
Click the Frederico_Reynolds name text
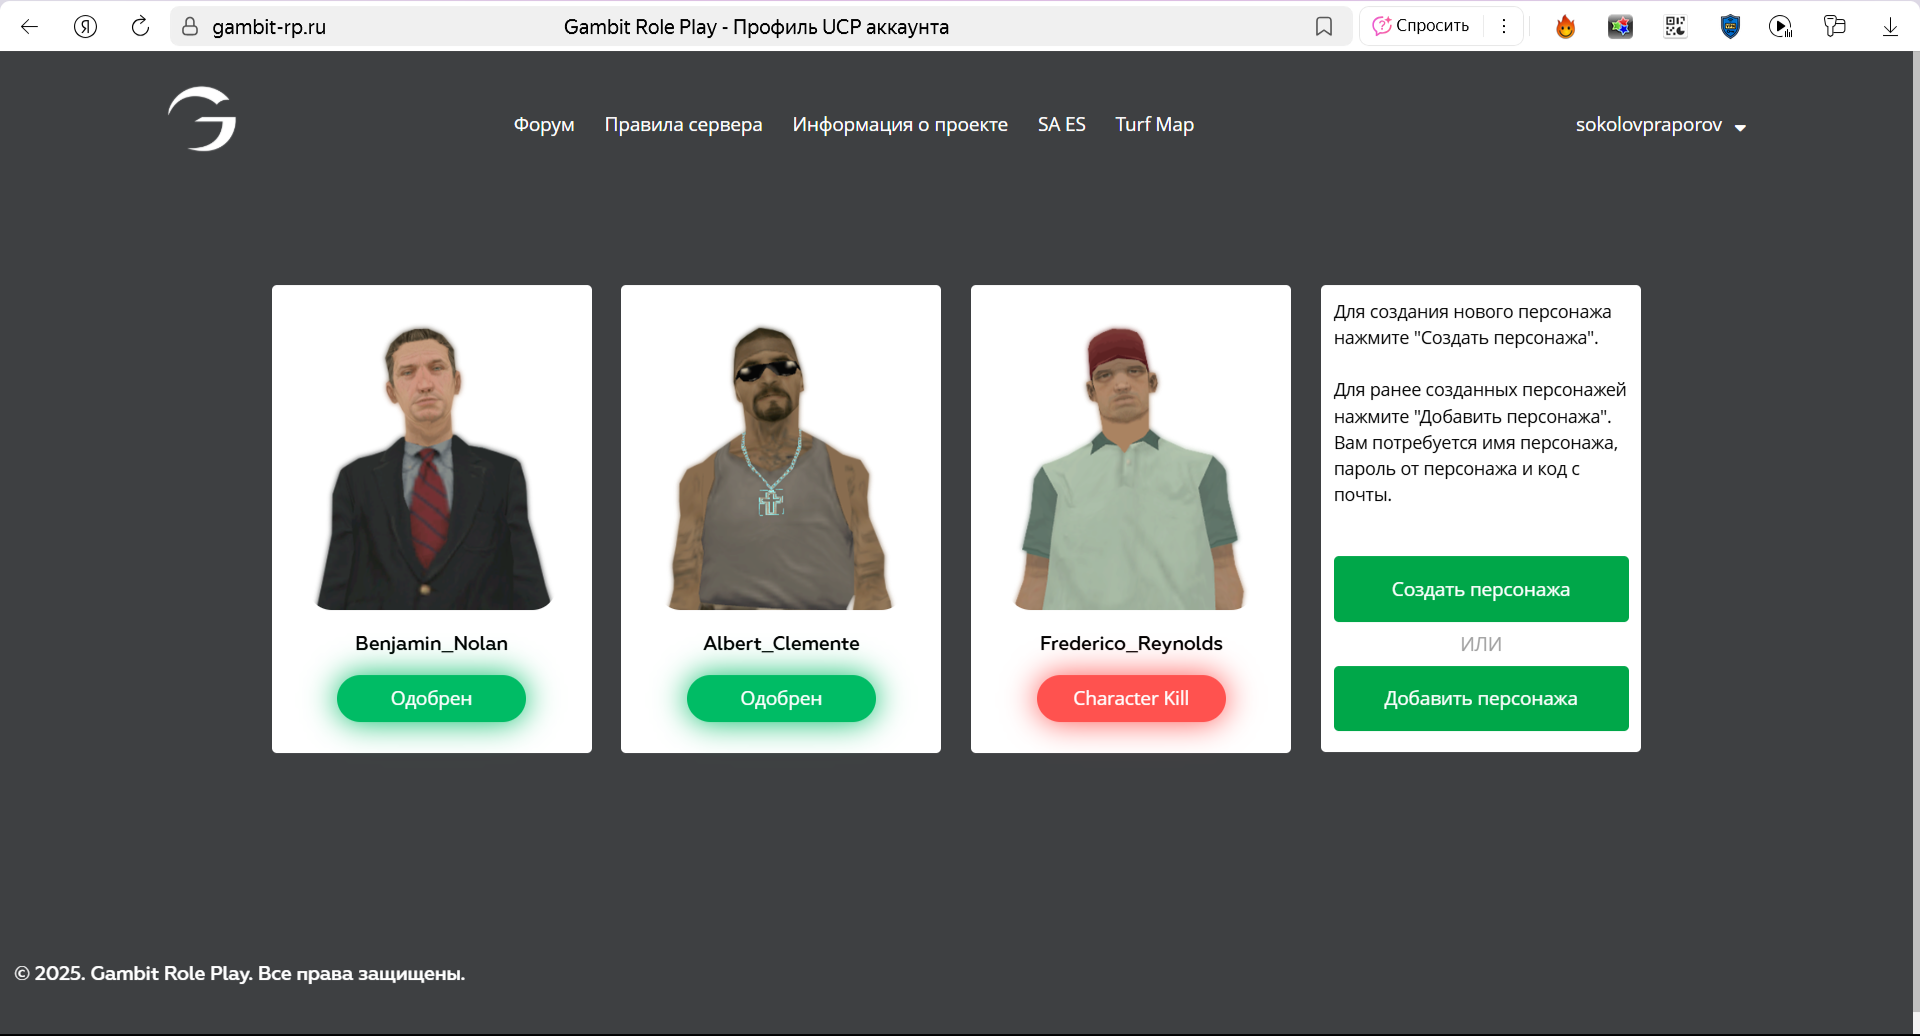1131,643
